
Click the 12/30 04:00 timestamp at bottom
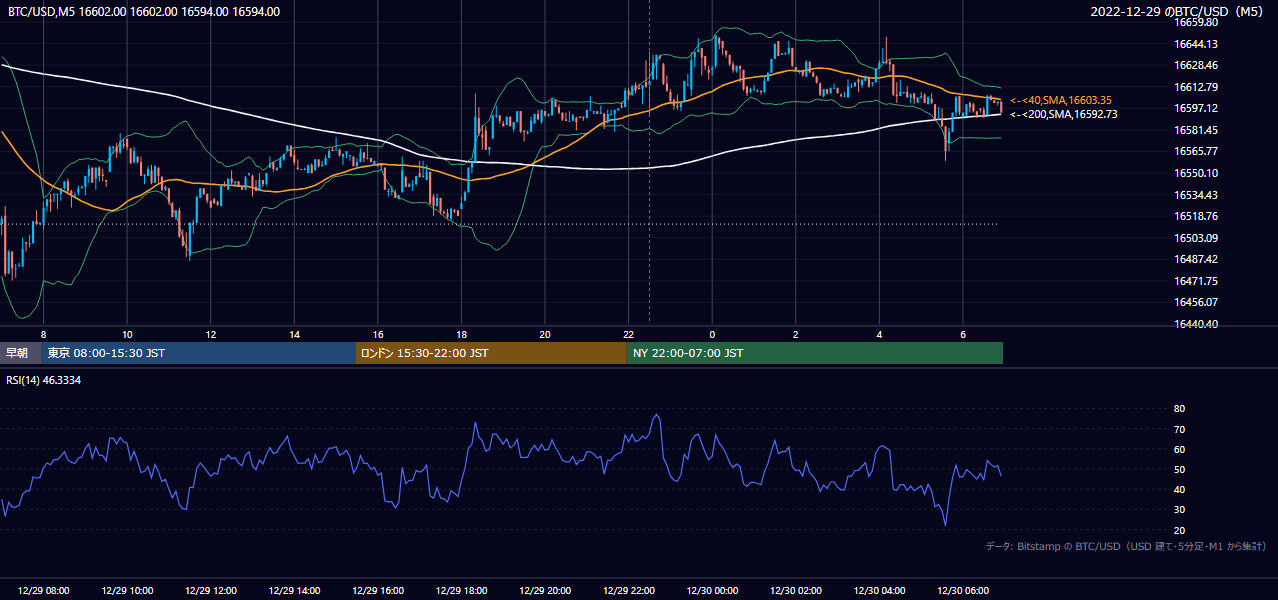(x=879, y=591)
